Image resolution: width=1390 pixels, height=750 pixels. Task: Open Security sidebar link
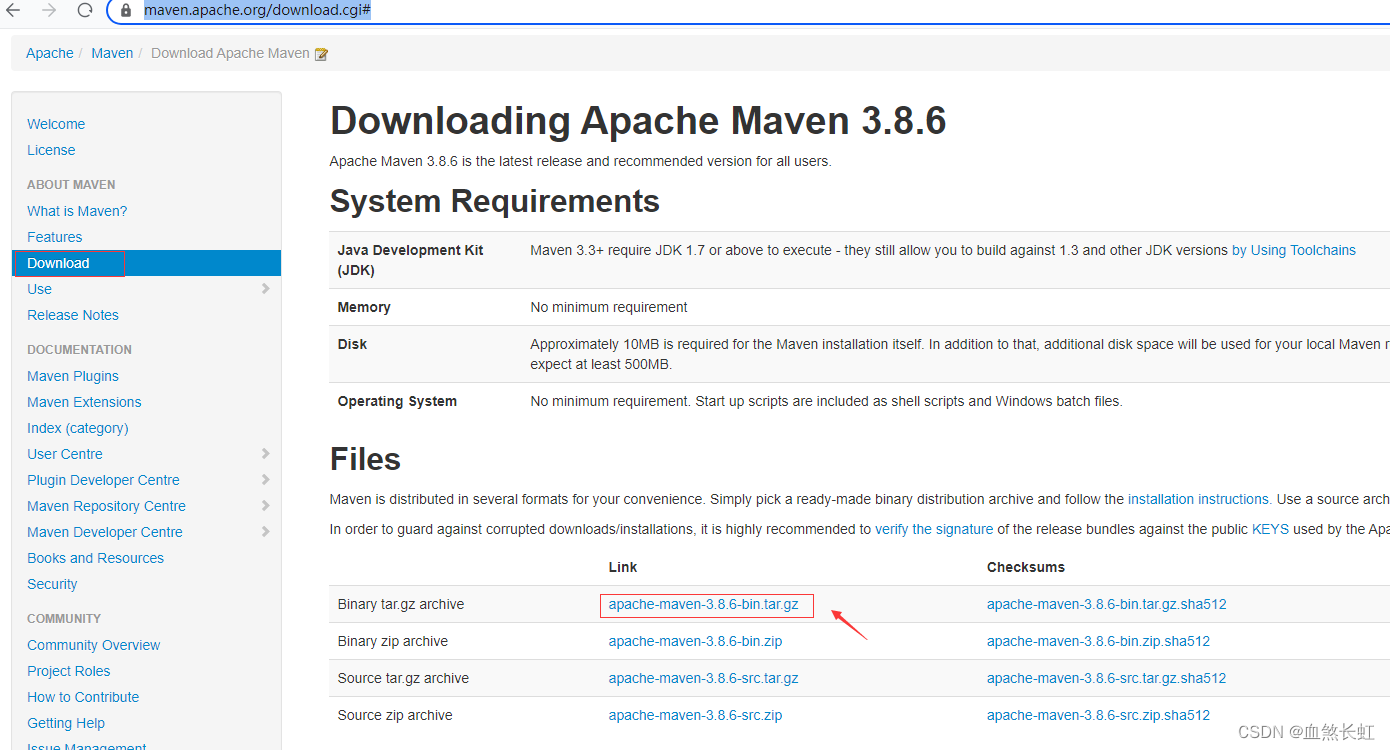(52, 584)
